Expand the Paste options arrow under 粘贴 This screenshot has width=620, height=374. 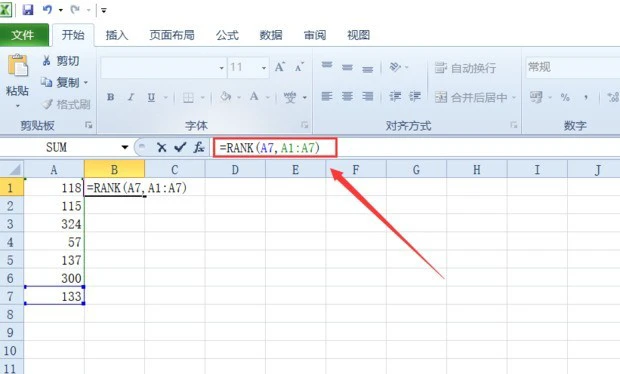click(17, 106)
